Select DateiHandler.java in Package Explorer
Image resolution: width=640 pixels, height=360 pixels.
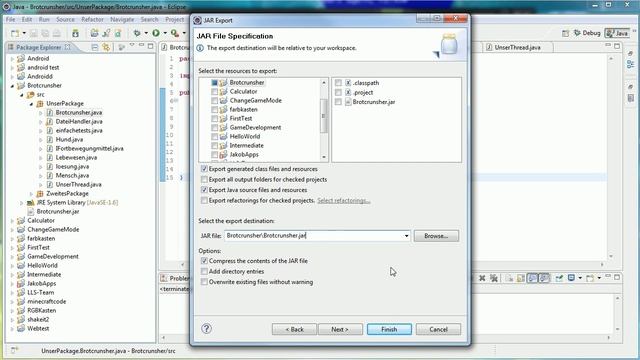79,122
